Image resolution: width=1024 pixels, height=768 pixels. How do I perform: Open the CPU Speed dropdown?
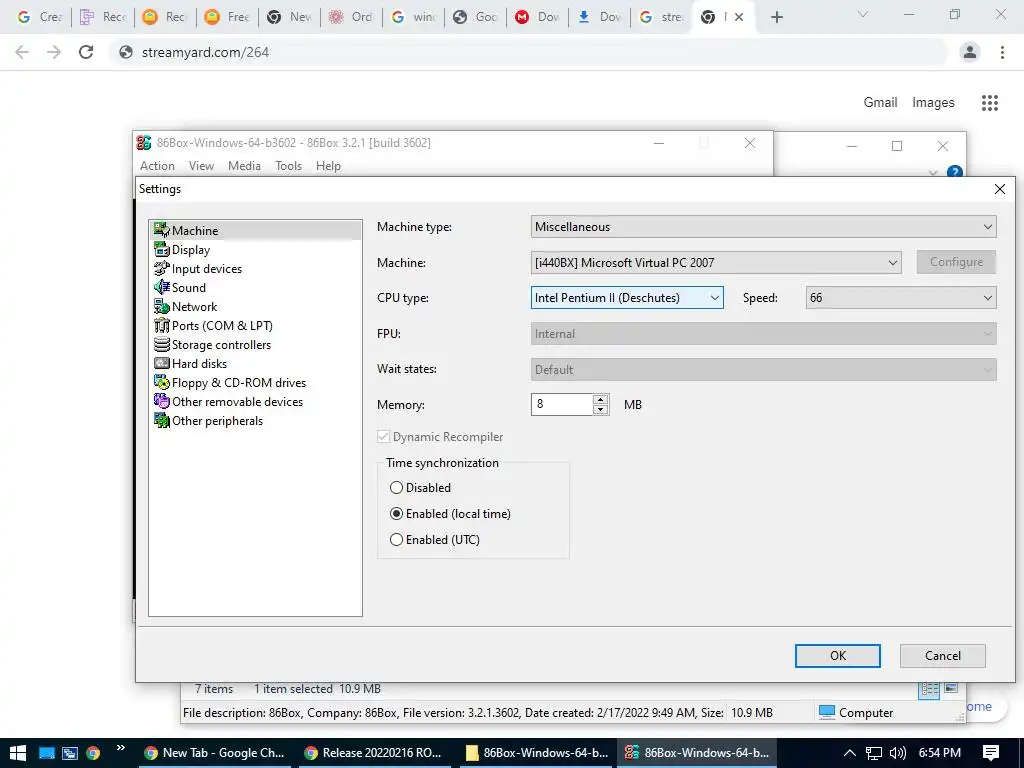(901, 298)
